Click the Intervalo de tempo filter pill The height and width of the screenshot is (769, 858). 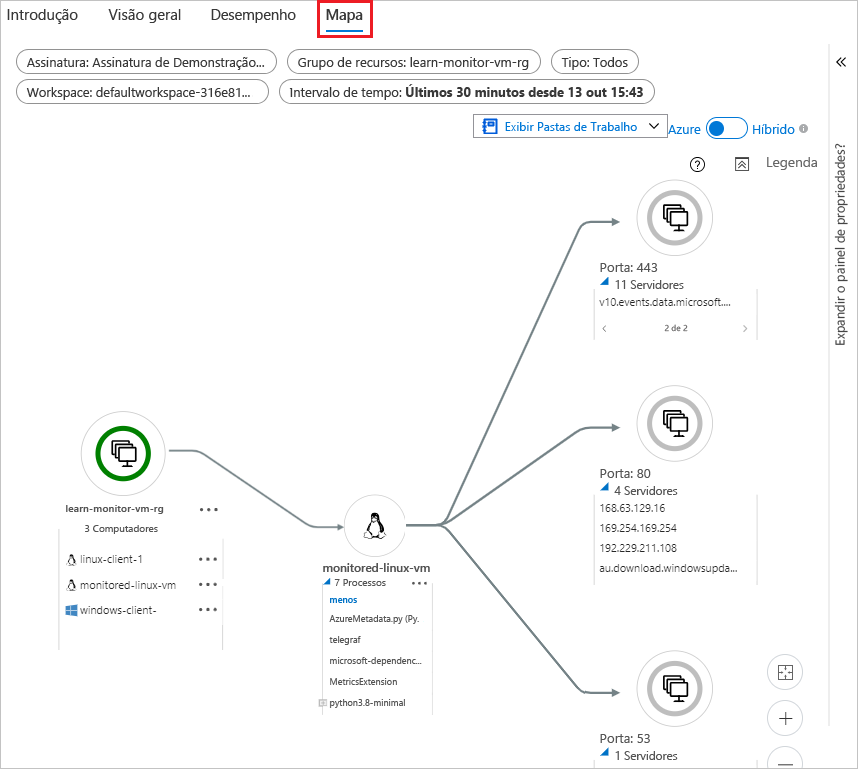click(466, 92)
